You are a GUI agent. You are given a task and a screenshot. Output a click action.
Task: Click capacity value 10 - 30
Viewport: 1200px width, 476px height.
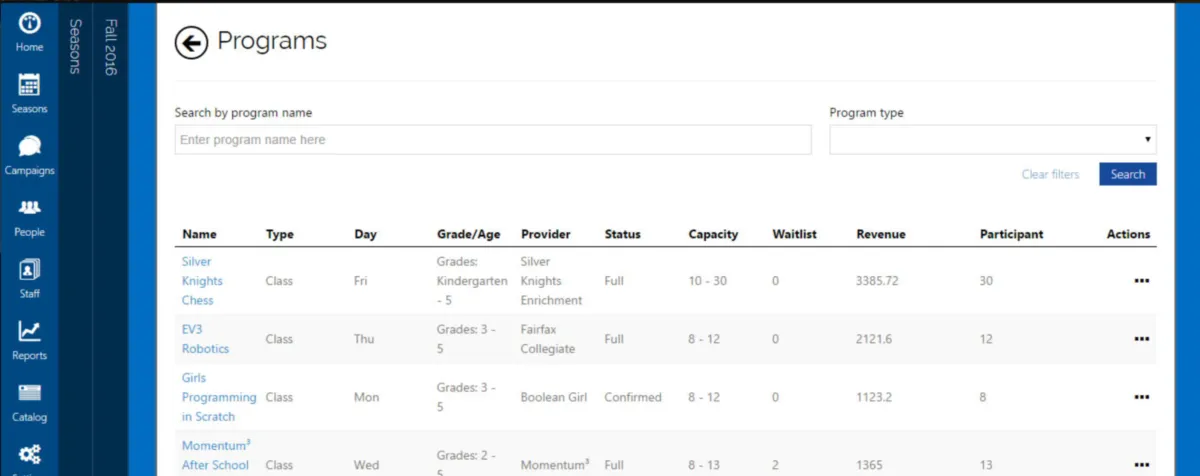[709, 281]
